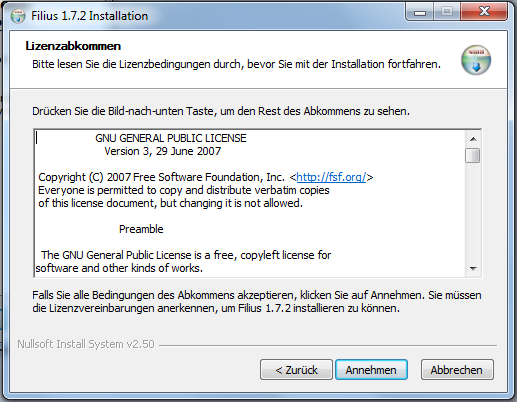Click inside the license agreement text box
The width and height of the screenshot is (517, 402).
pyautogui.click(x=250, y=203)
